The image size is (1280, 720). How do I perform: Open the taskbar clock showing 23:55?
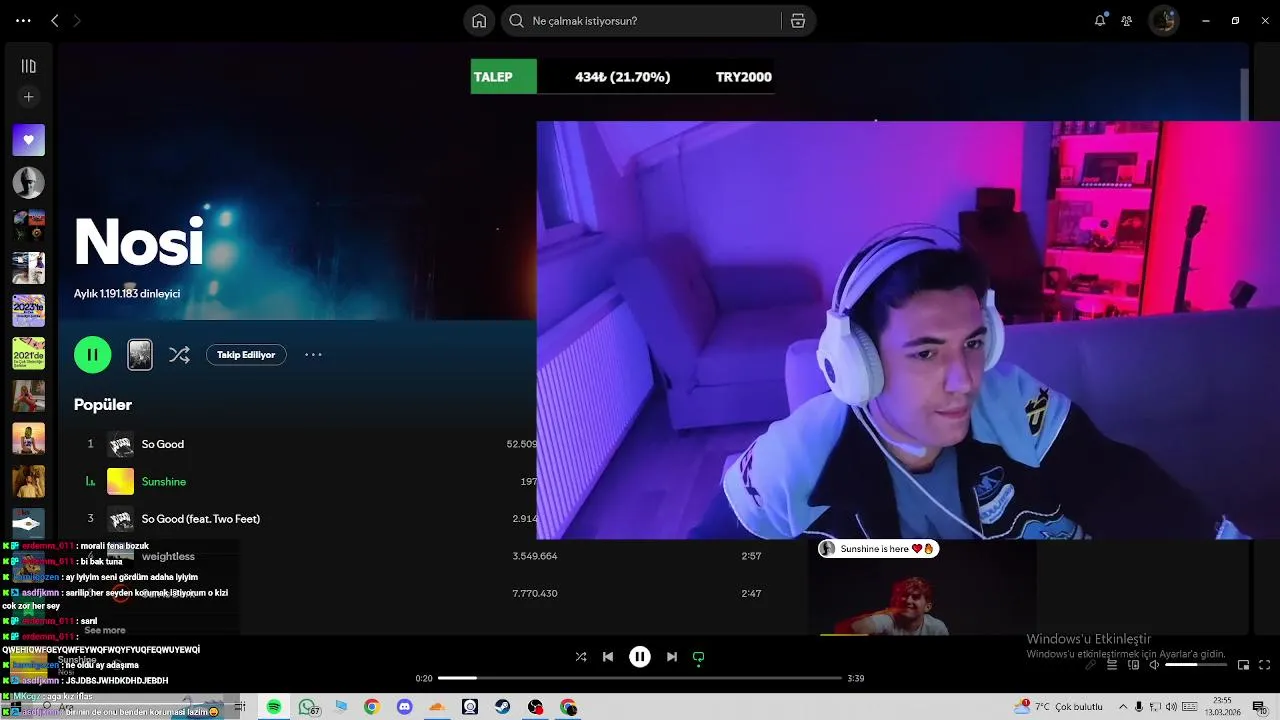[1222, 706]
